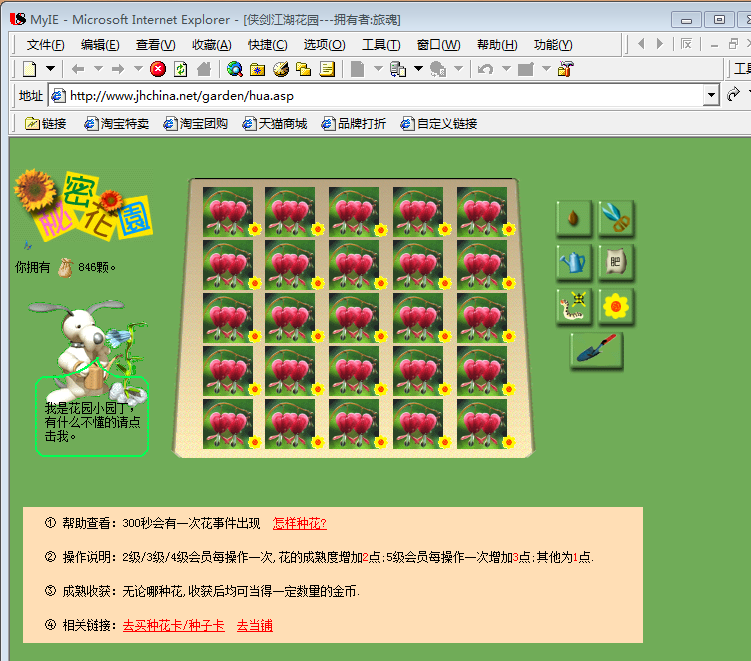
Task: Select the yellow flower harvest tool
Action: 616,306
